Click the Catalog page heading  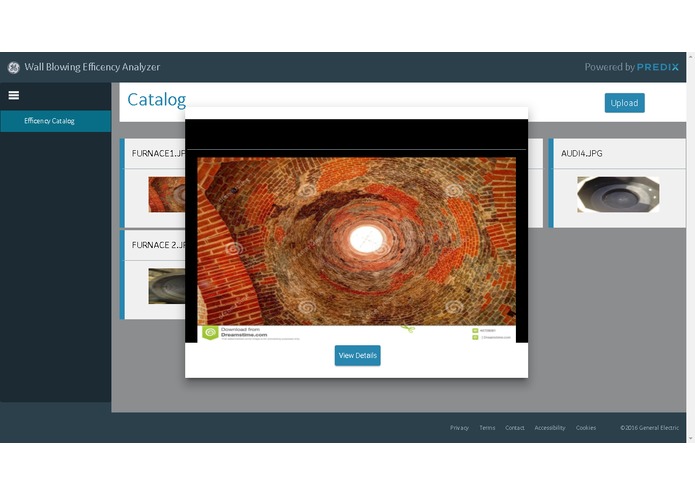[x=156, y=100]
